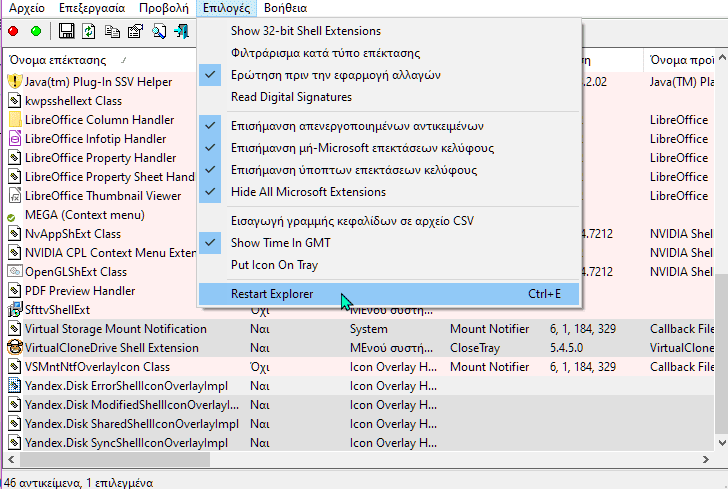Click the OpenGLShExt Class row icon
This screenshot has width=728, height=489.
15,272
